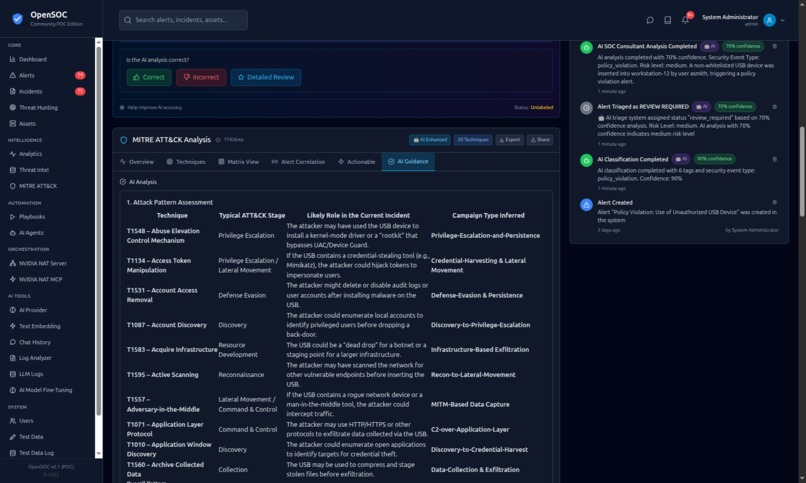
Task: Delete the Alert Triaged timeline entry
Action: coord(774,107)
